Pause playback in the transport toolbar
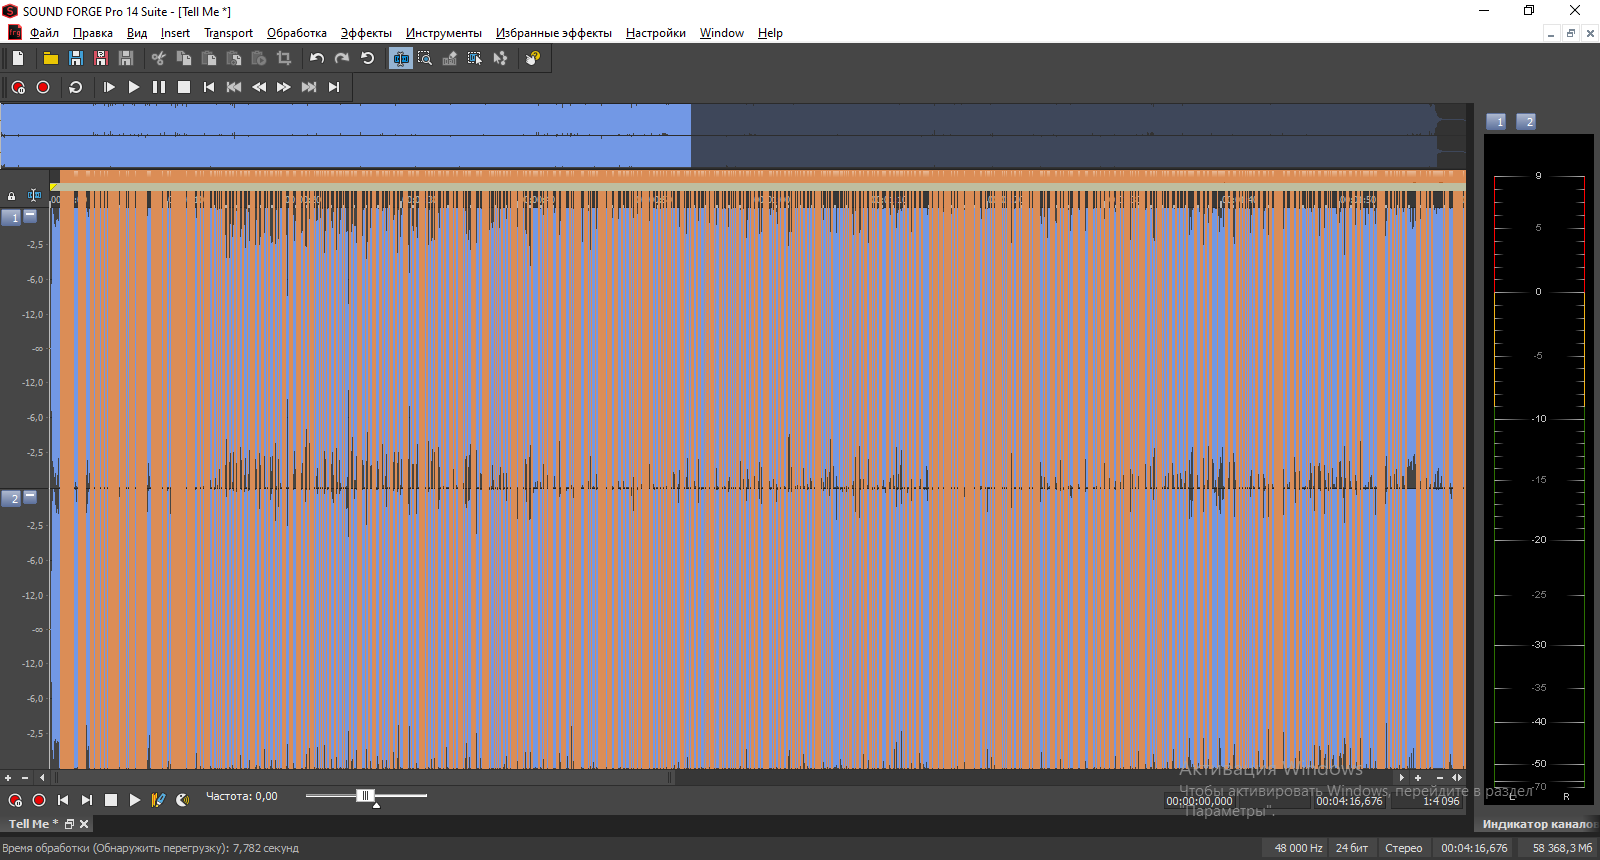Screen dimensions: 1600x860 tap(159, 87)
